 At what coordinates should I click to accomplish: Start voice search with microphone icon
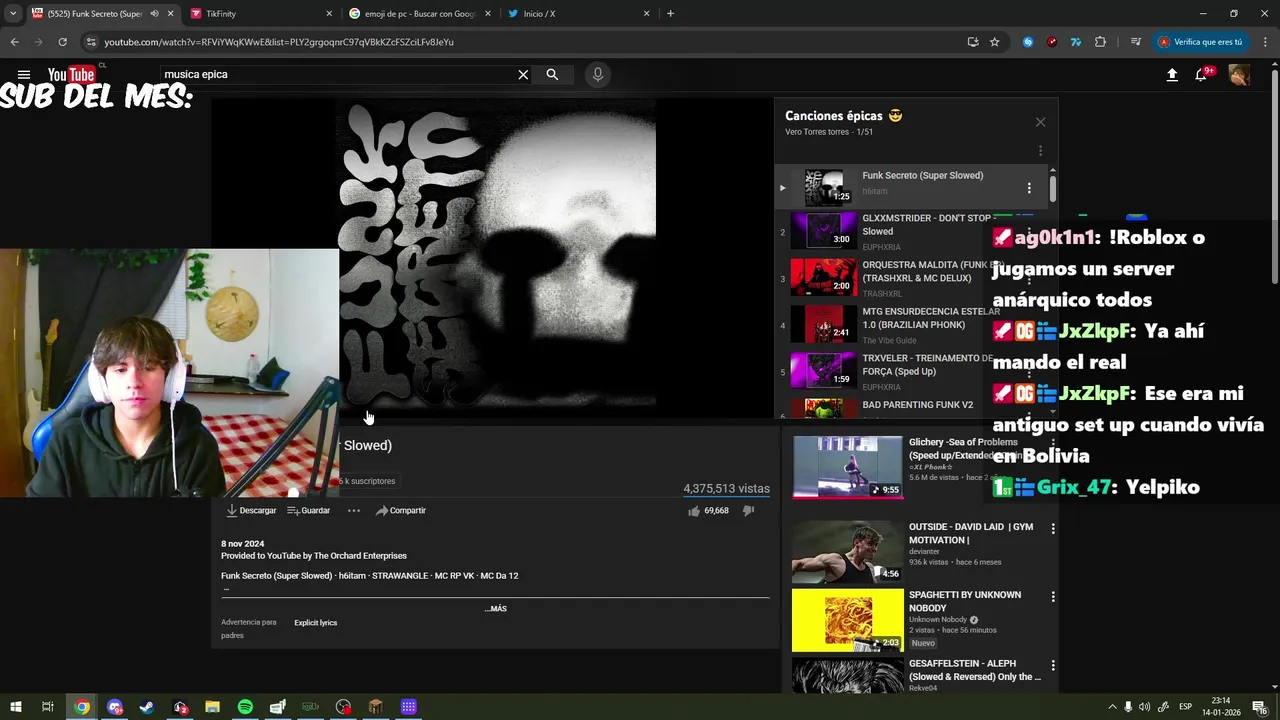(598, 75)
